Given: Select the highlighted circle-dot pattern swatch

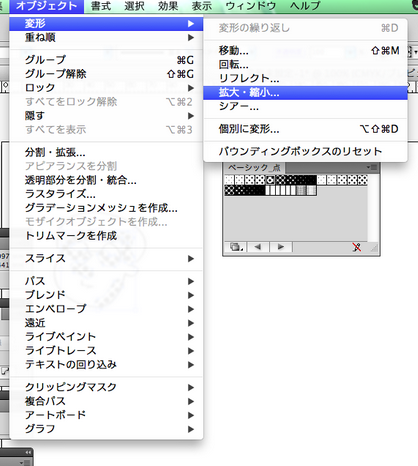Looking at the screenshot, I should [x=270, y=180].
